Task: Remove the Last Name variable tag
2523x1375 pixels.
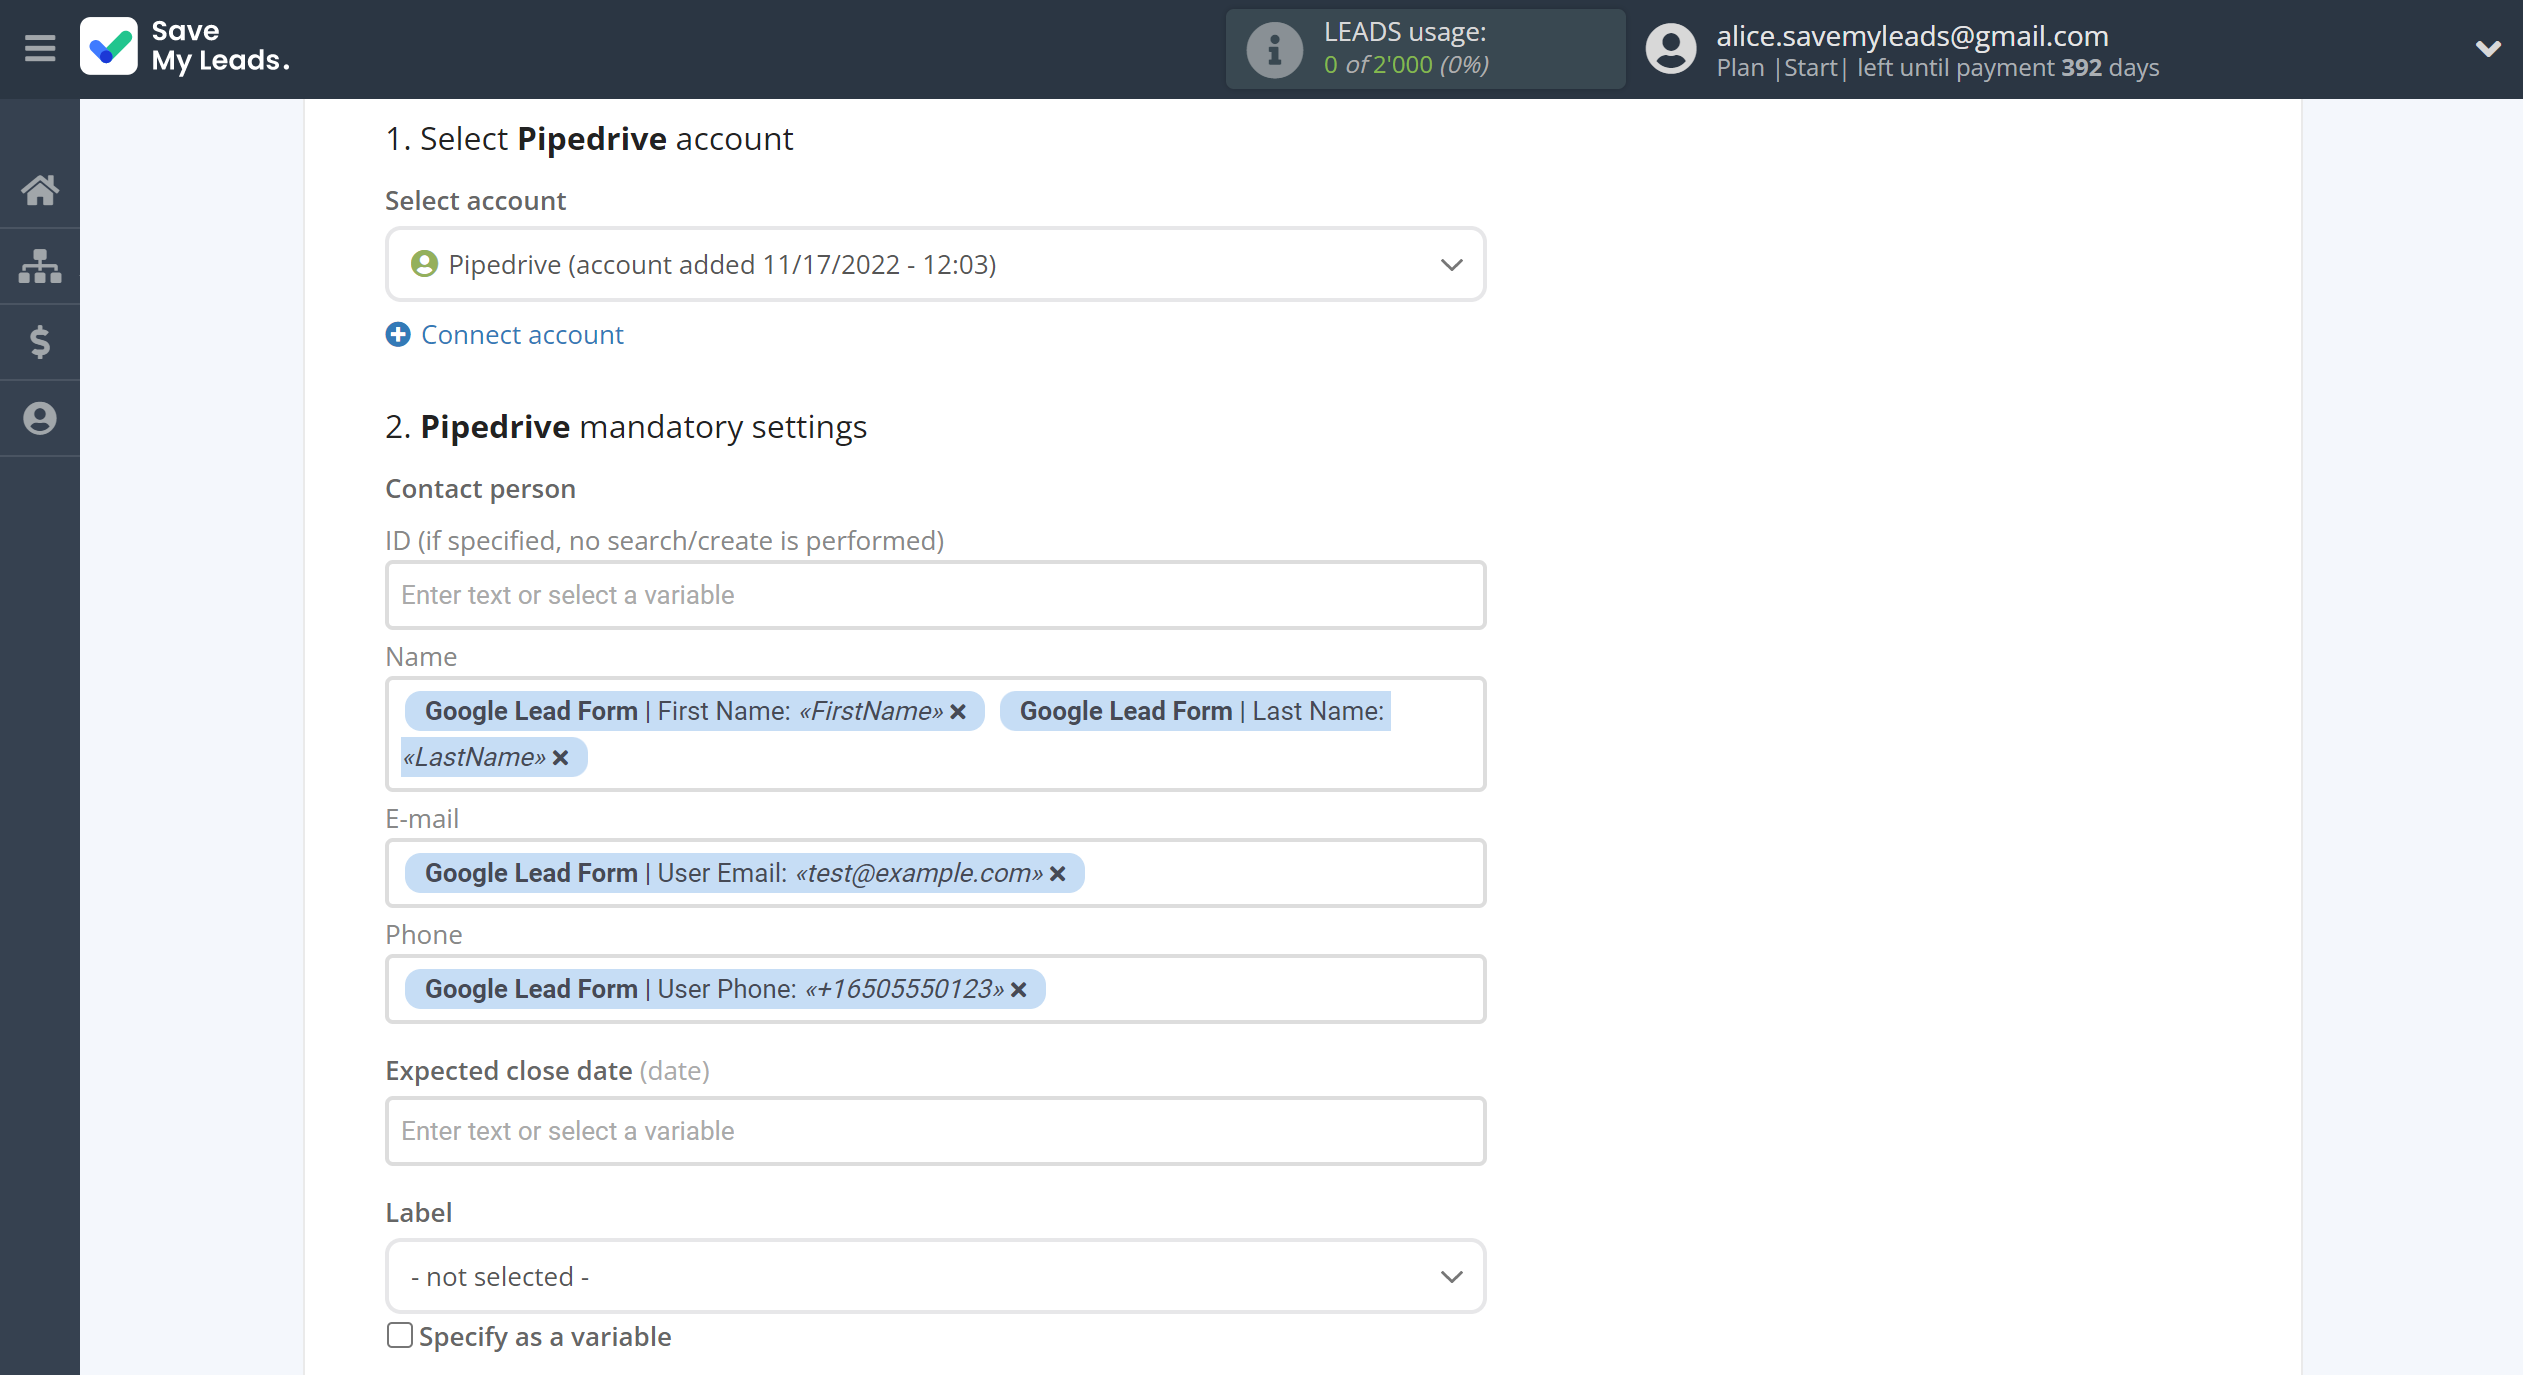Action: click(561, 757)
